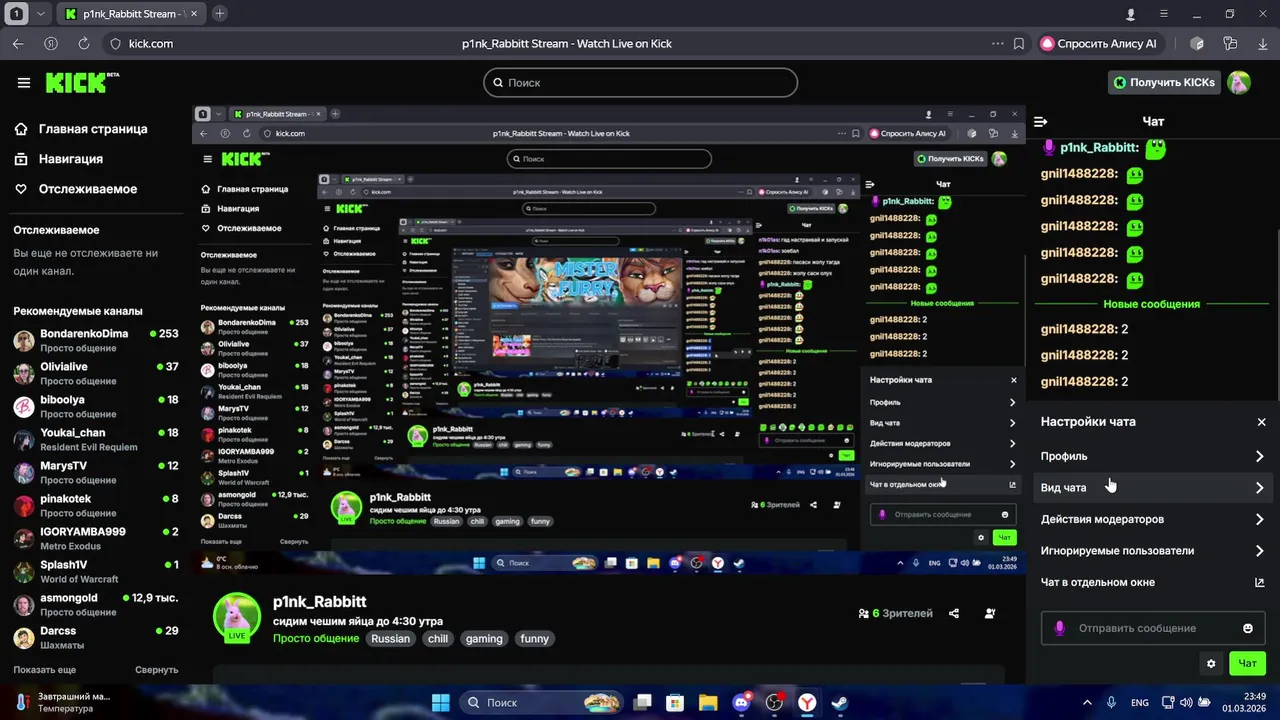Expand the Профиль chat settings submenu

[x=1153, y=456]
